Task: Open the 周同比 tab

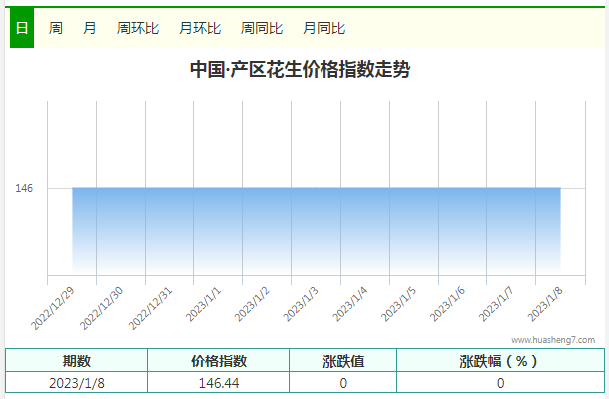Action: coord(262,28)
